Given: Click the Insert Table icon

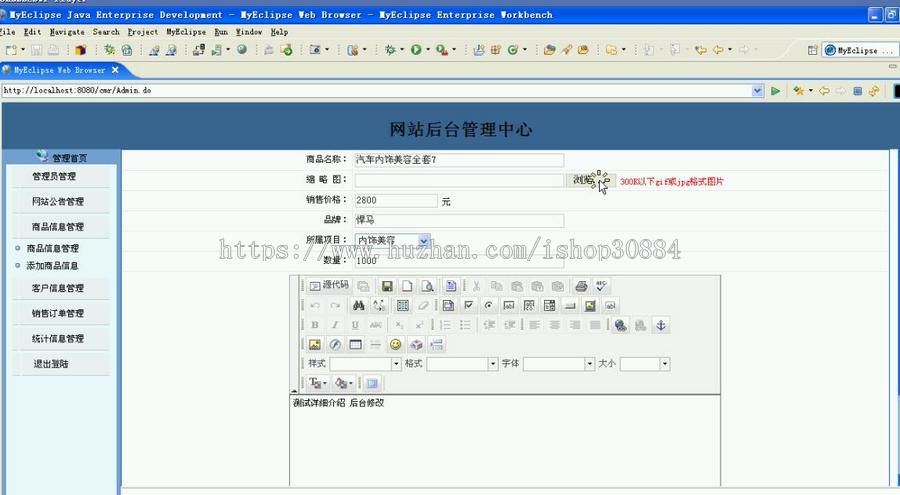Looking at the screenshot, I should 355,345.
